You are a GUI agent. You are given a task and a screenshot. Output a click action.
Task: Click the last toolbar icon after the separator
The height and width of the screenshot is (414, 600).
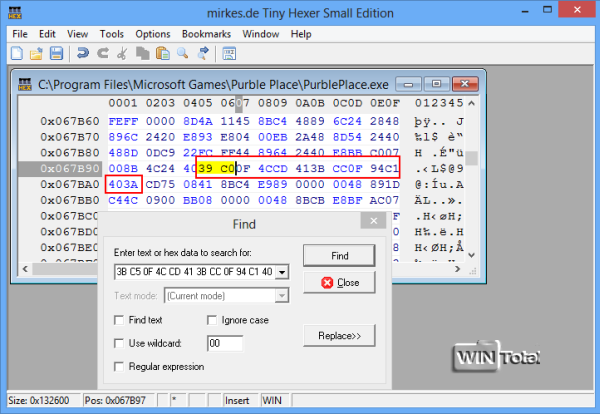(229, 53)
